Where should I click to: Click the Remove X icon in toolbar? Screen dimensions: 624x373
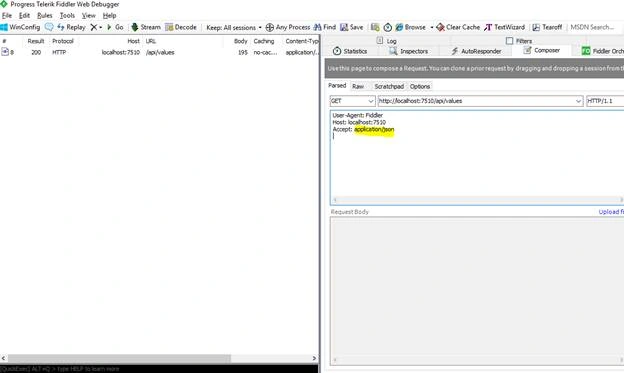(94, 27)
